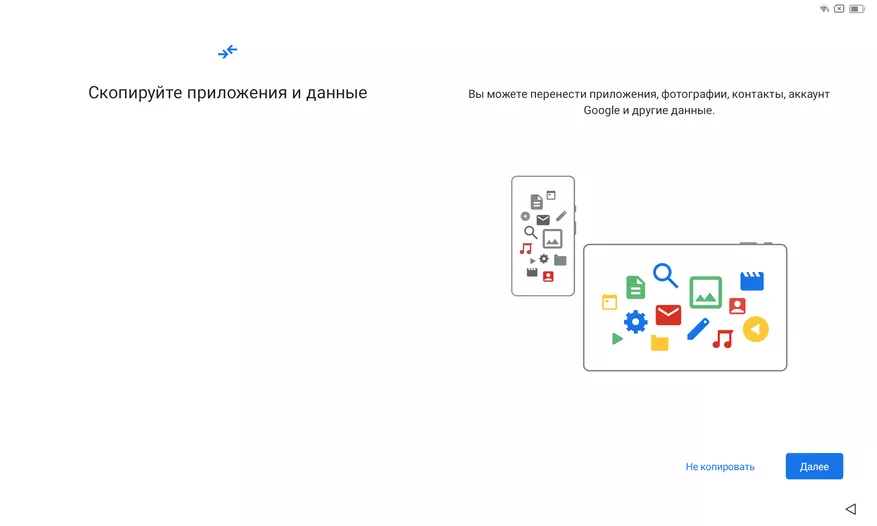Tap the yellow circle arrow icon in tablet

[756, 329]
